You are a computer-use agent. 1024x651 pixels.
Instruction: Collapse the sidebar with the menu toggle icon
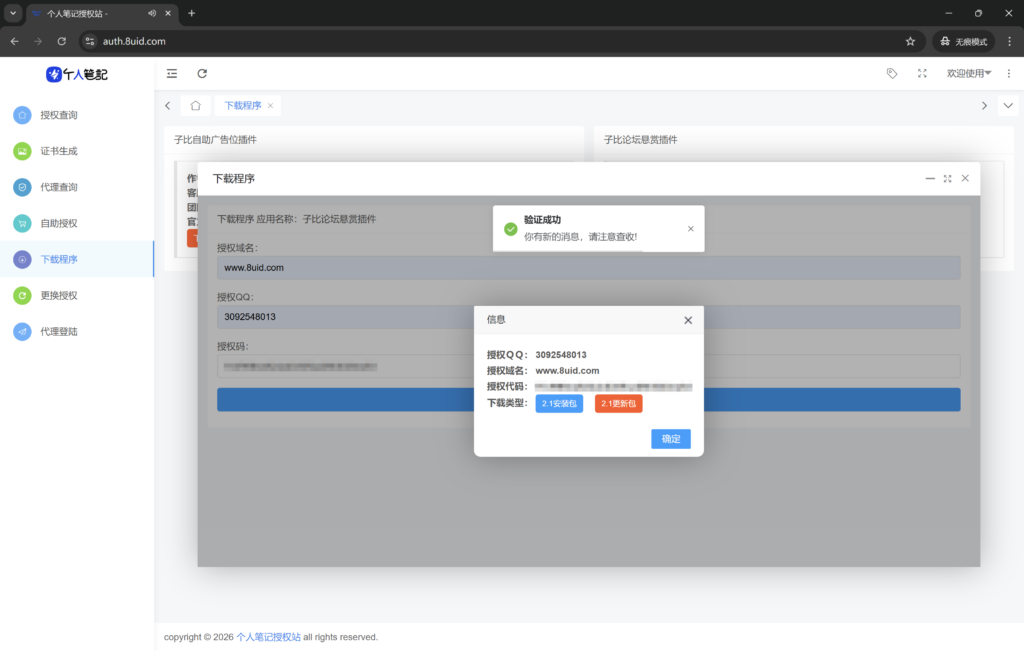click(172, 74)
